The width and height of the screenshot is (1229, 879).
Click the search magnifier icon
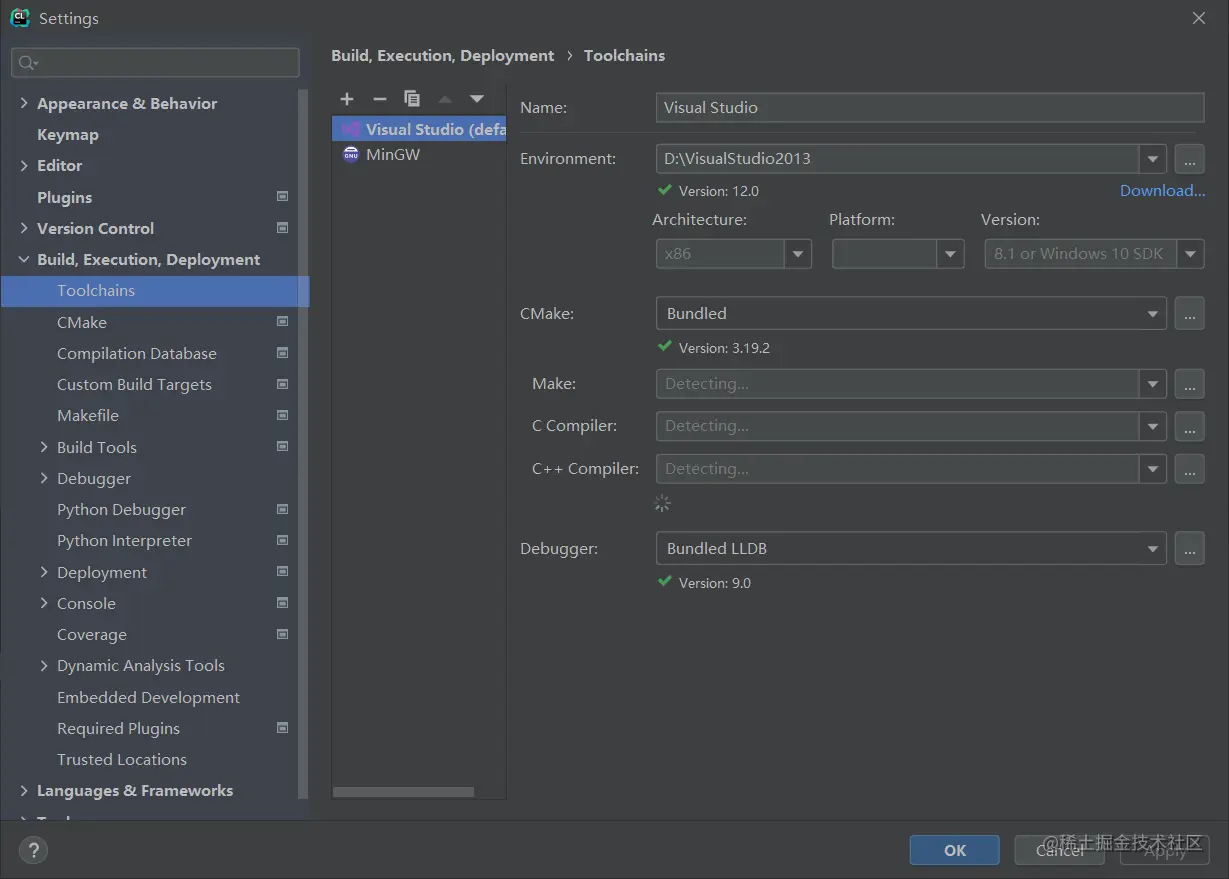click(x=27, y=62)
